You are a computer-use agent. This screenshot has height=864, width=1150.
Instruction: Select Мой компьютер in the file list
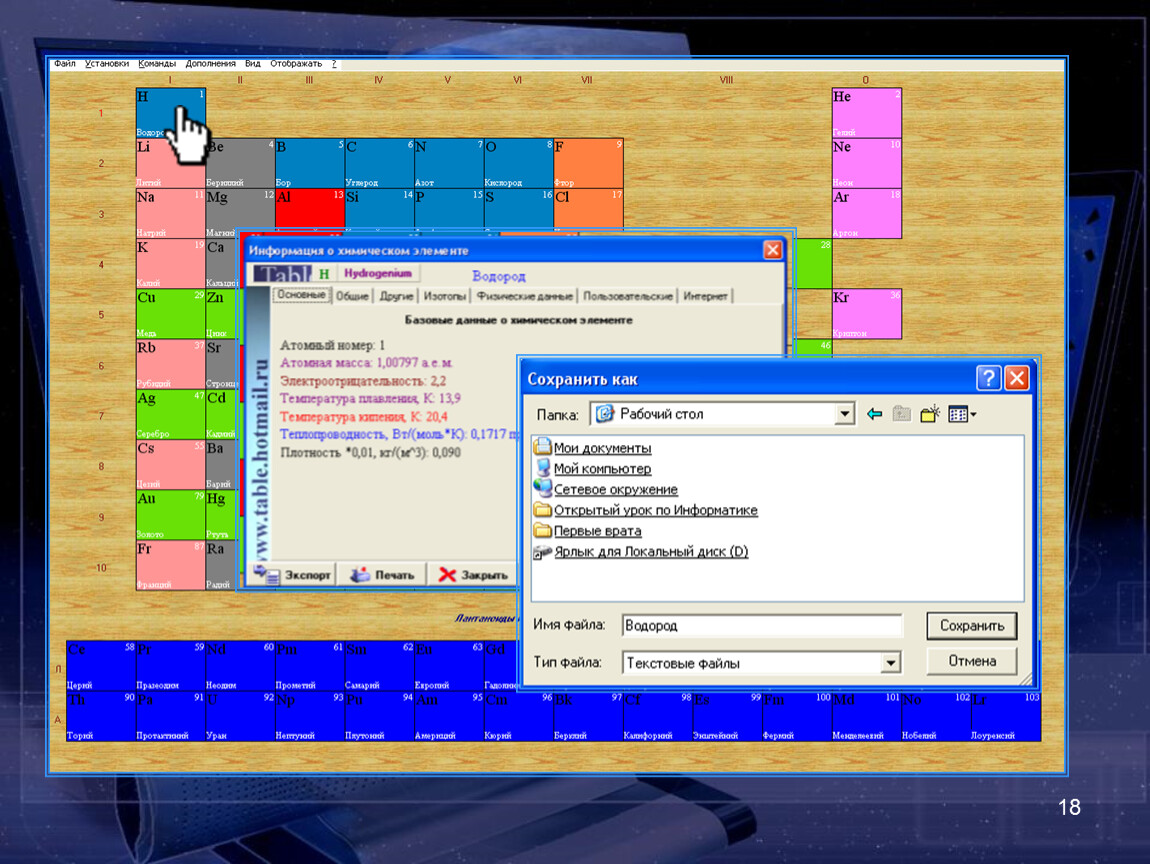(602, 469)
